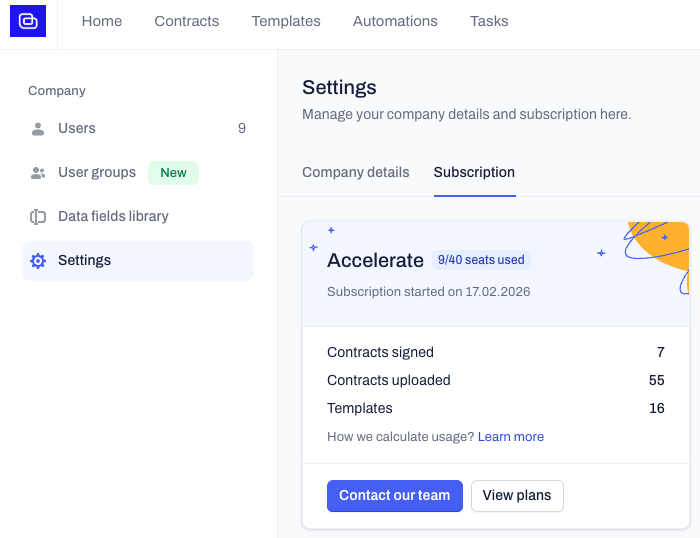Image resolution: width=700 pixels, height=538 pixels.
Task: Click the New badge beside User groups
Action: coord(173,172)
